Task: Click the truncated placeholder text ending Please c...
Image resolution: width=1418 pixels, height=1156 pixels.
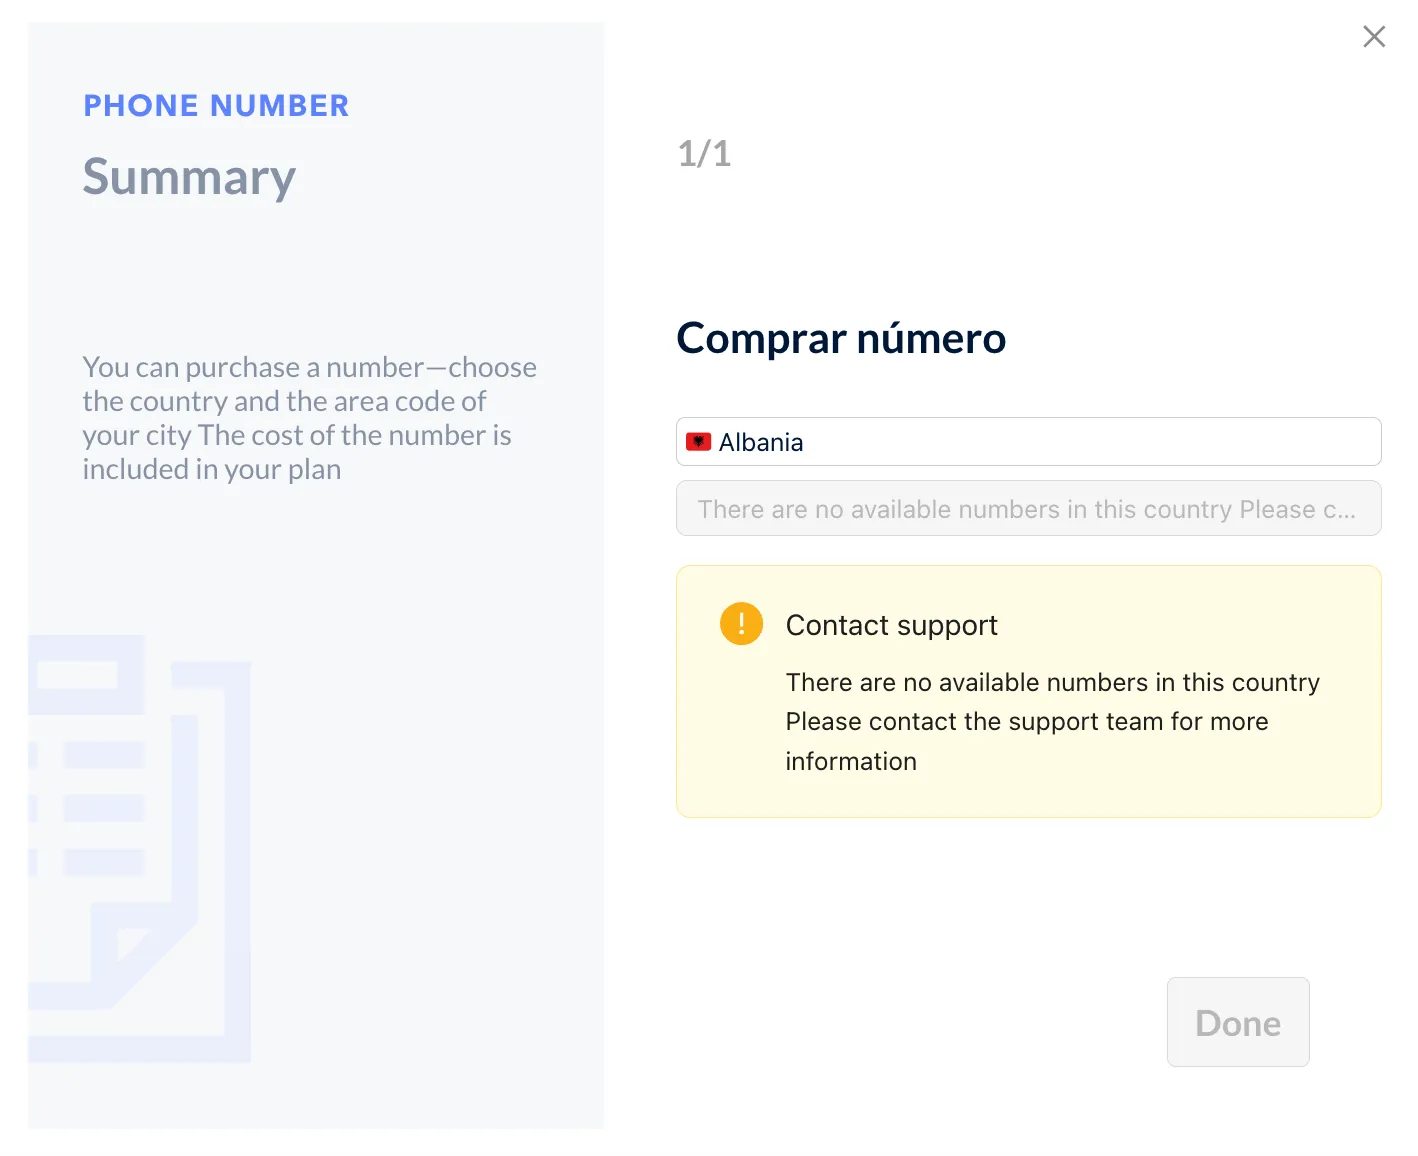Action: click(x=1026, y=510)
